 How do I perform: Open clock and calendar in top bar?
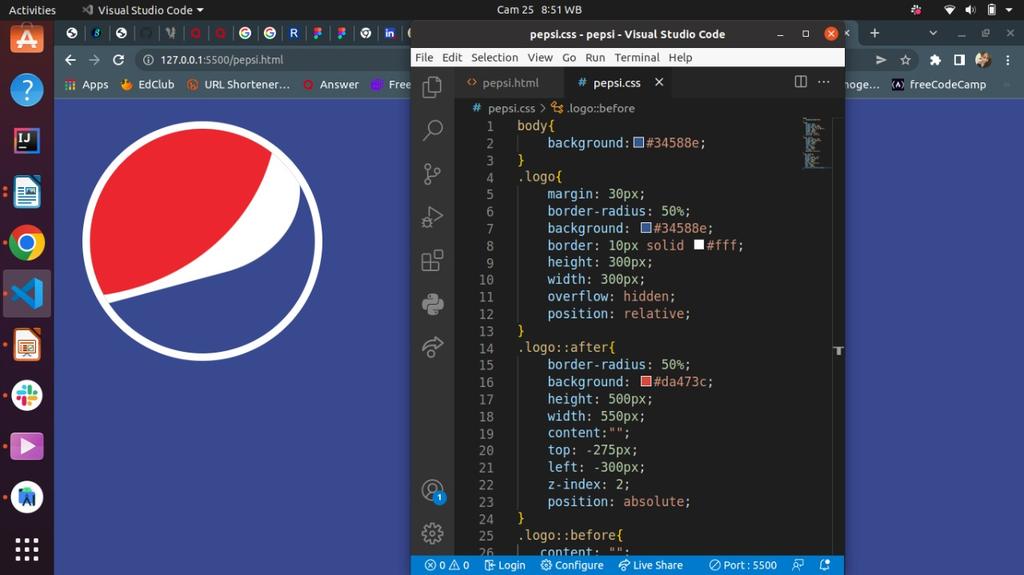[x=539, y=10]
